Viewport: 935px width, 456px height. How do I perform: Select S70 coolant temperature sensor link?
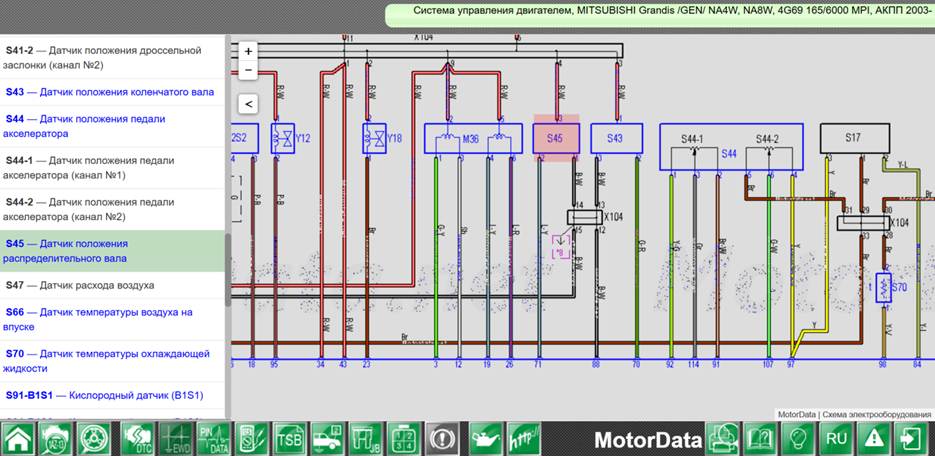pyautogui.click(x=107, y=361)
